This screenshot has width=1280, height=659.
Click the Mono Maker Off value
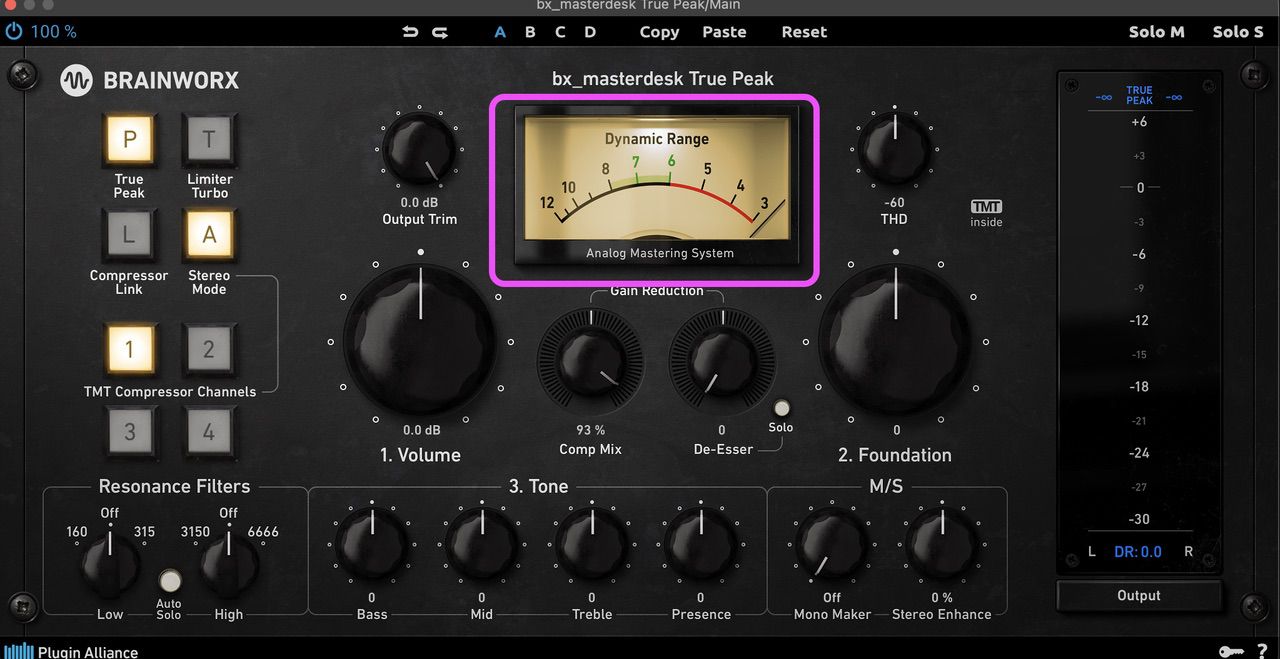(x=832, y=598)
